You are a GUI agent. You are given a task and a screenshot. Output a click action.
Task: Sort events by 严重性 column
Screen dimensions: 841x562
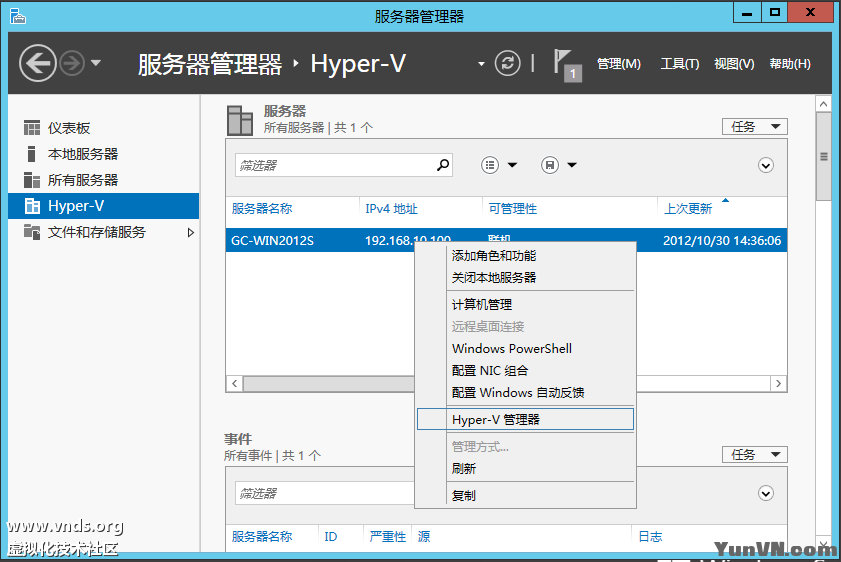(x=388, y=536)
